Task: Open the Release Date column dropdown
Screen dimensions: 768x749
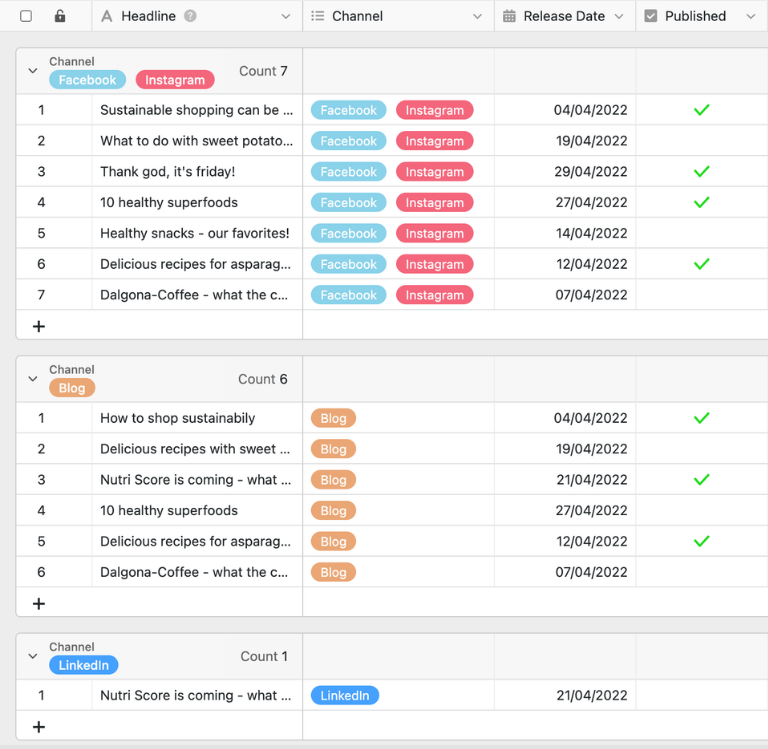Action: (x=618, y=16)
